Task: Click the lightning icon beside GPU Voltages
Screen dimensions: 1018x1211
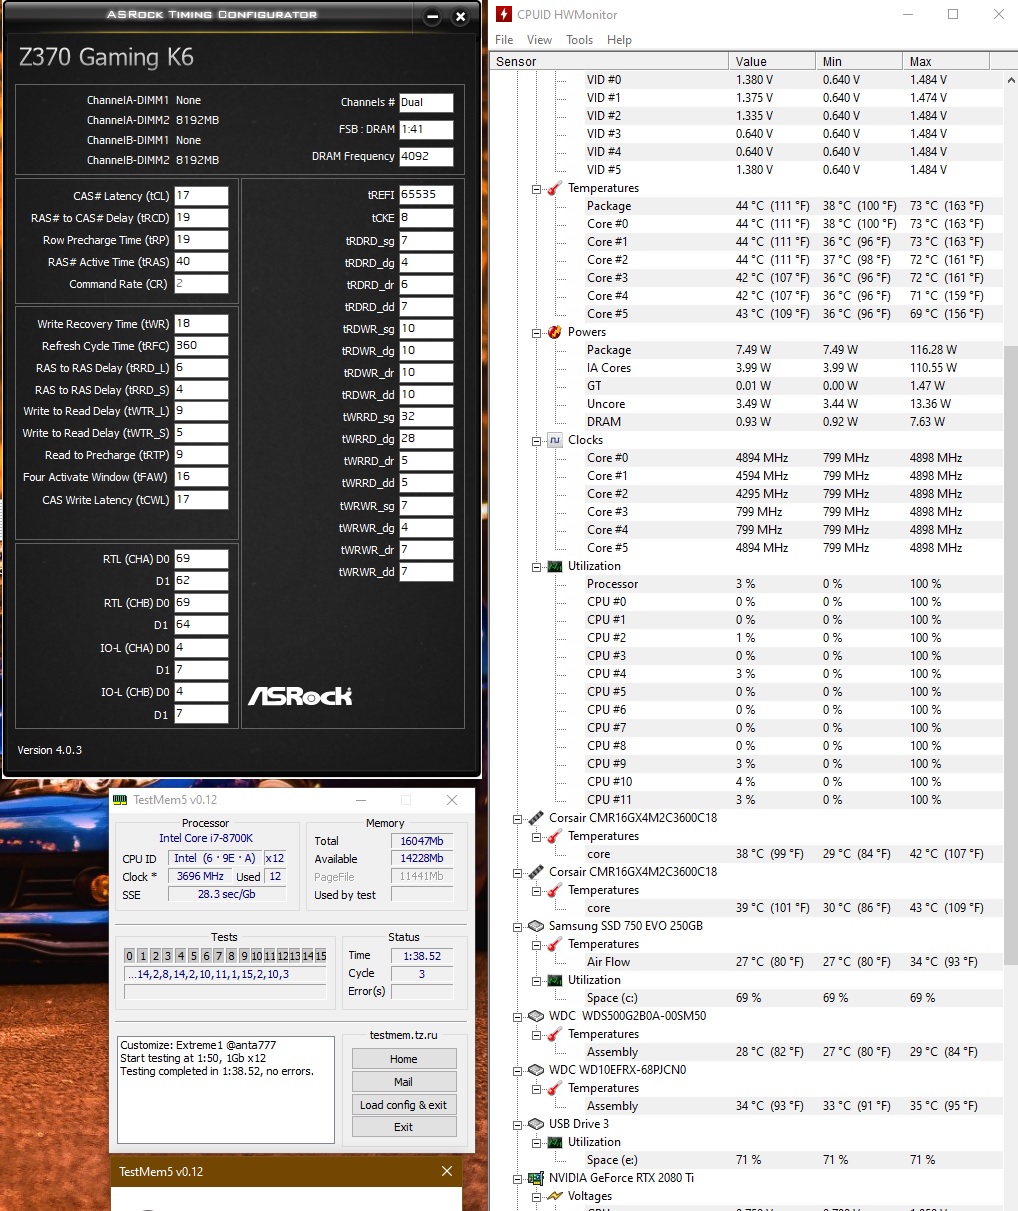Action: coord(554,1196)
